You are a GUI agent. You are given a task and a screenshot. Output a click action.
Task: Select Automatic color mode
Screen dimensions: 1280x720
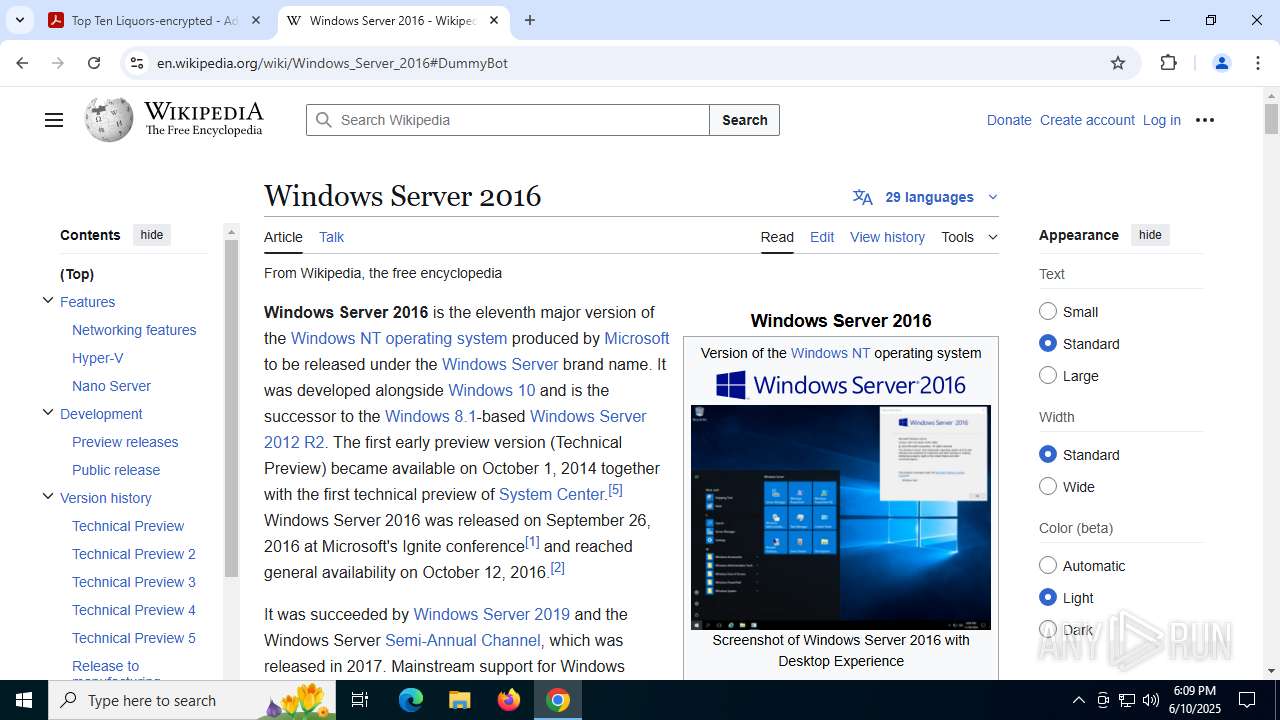pyautogui.click(x=1048, y=565)
